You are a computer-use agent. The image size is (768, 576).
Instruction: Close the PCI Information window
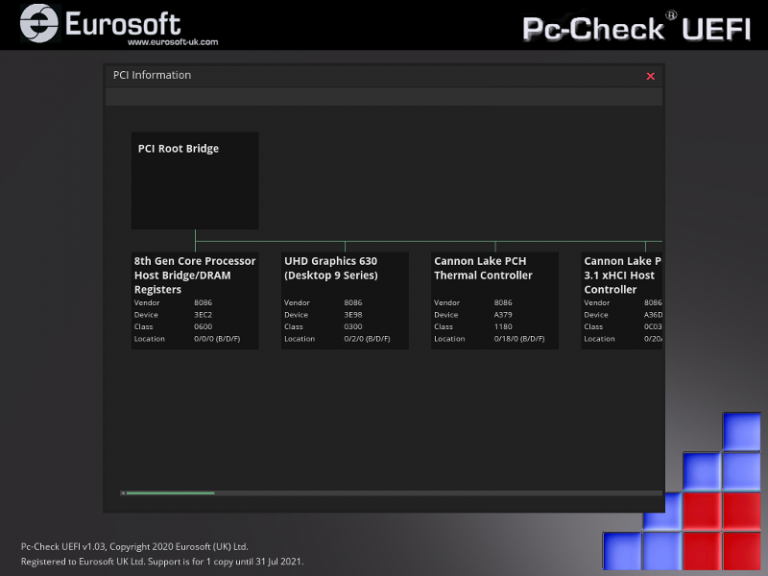click(x=650, y=76)
